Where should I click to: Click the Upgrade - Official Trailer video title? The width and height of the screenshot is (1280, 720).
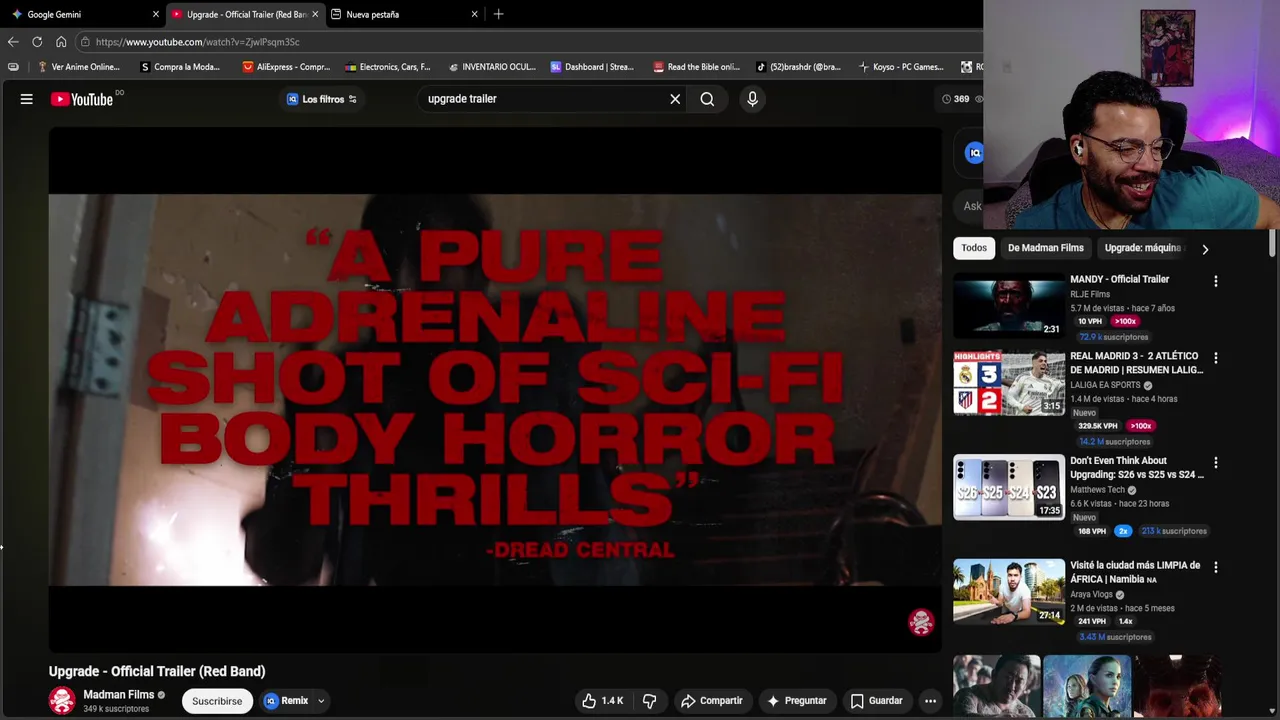click(x=157, y=671)
